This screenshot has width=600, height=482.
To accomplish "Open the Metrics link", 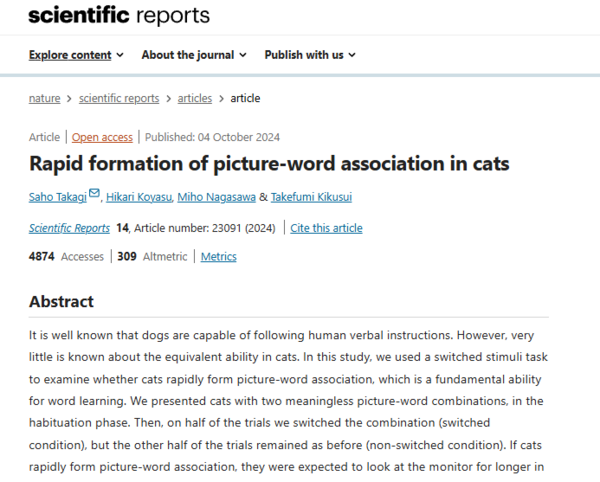I will coord(219,257).
